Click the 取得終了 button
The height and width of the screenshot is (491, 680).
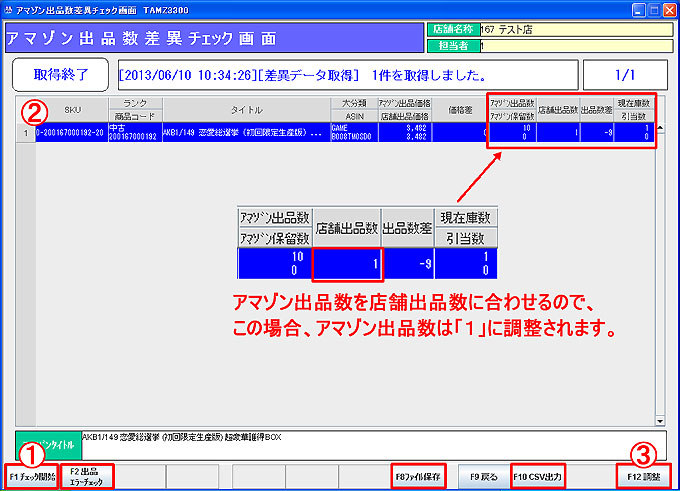point(61,74)
